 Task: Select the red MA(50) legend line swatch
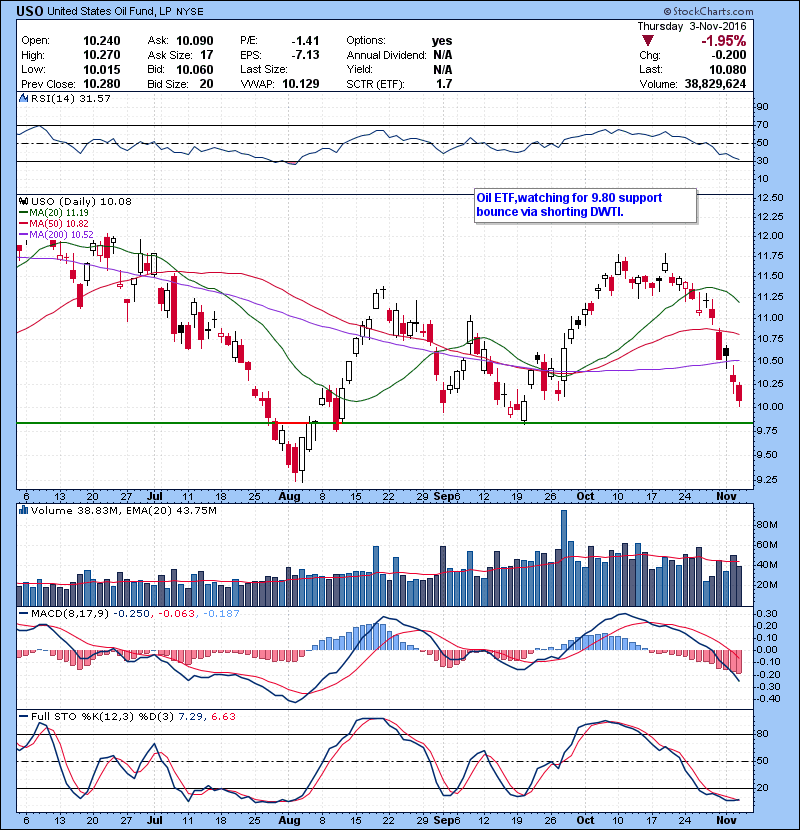[x=23, y=223]
